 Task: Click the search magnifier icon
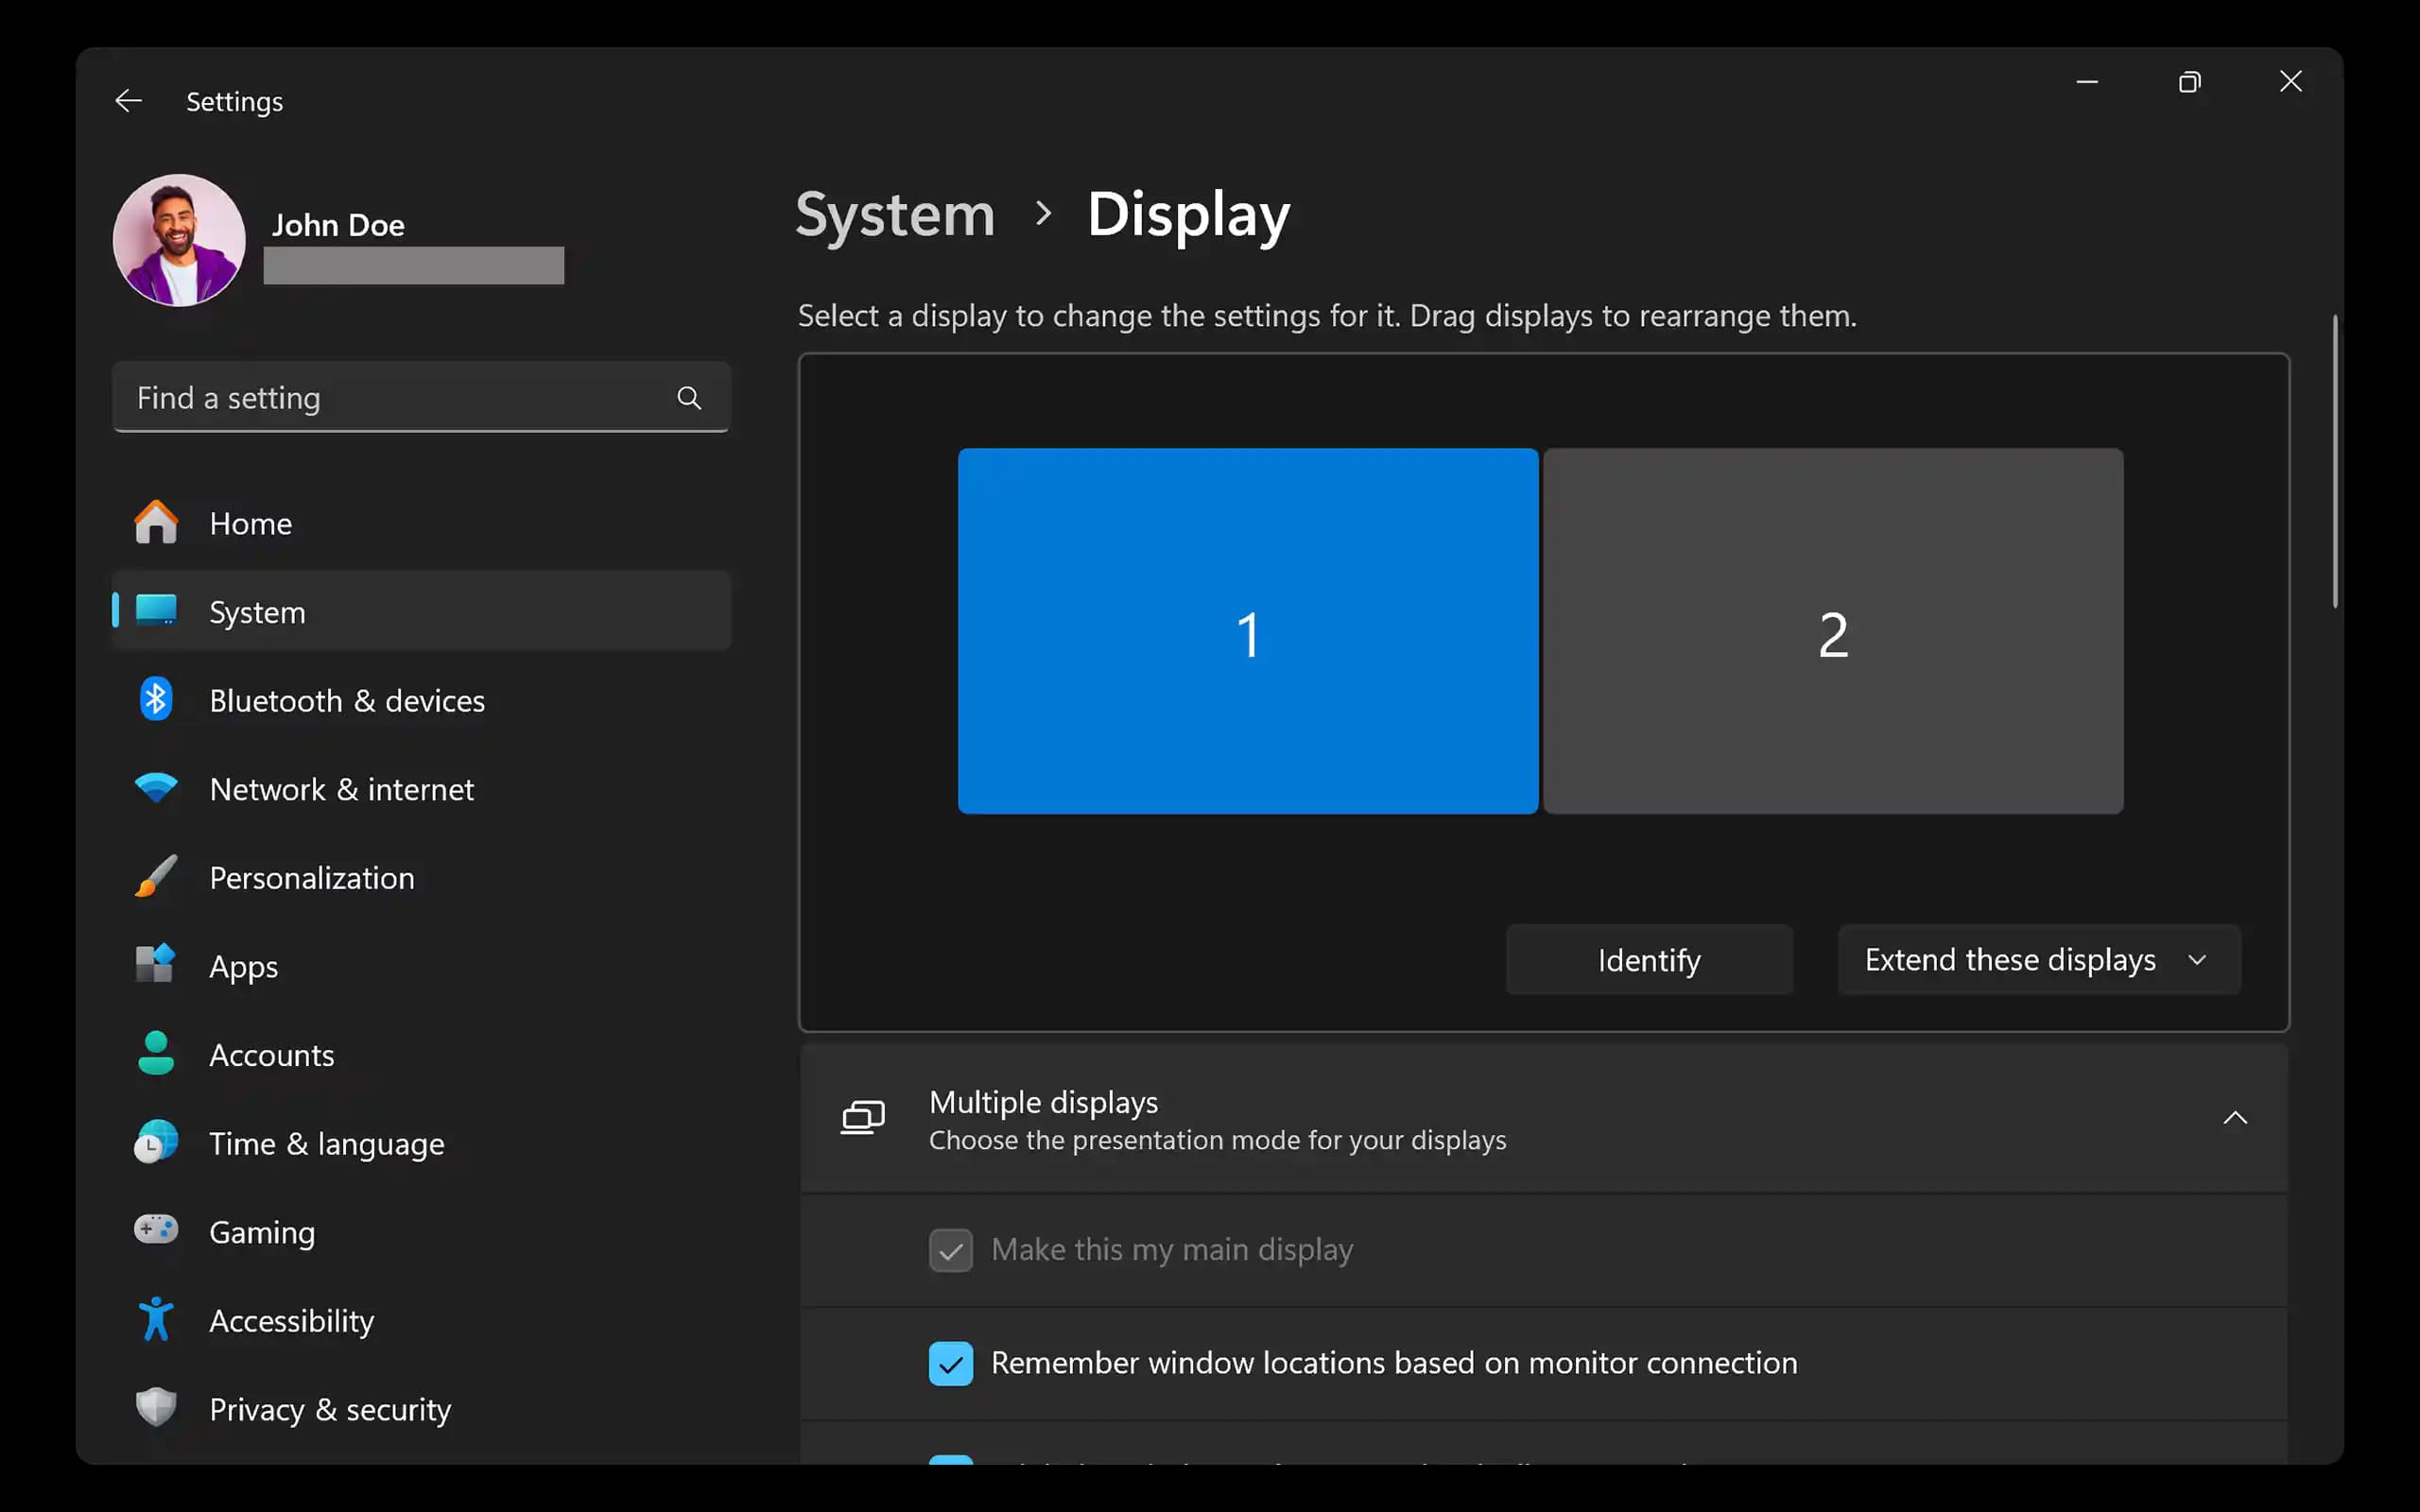689,398
